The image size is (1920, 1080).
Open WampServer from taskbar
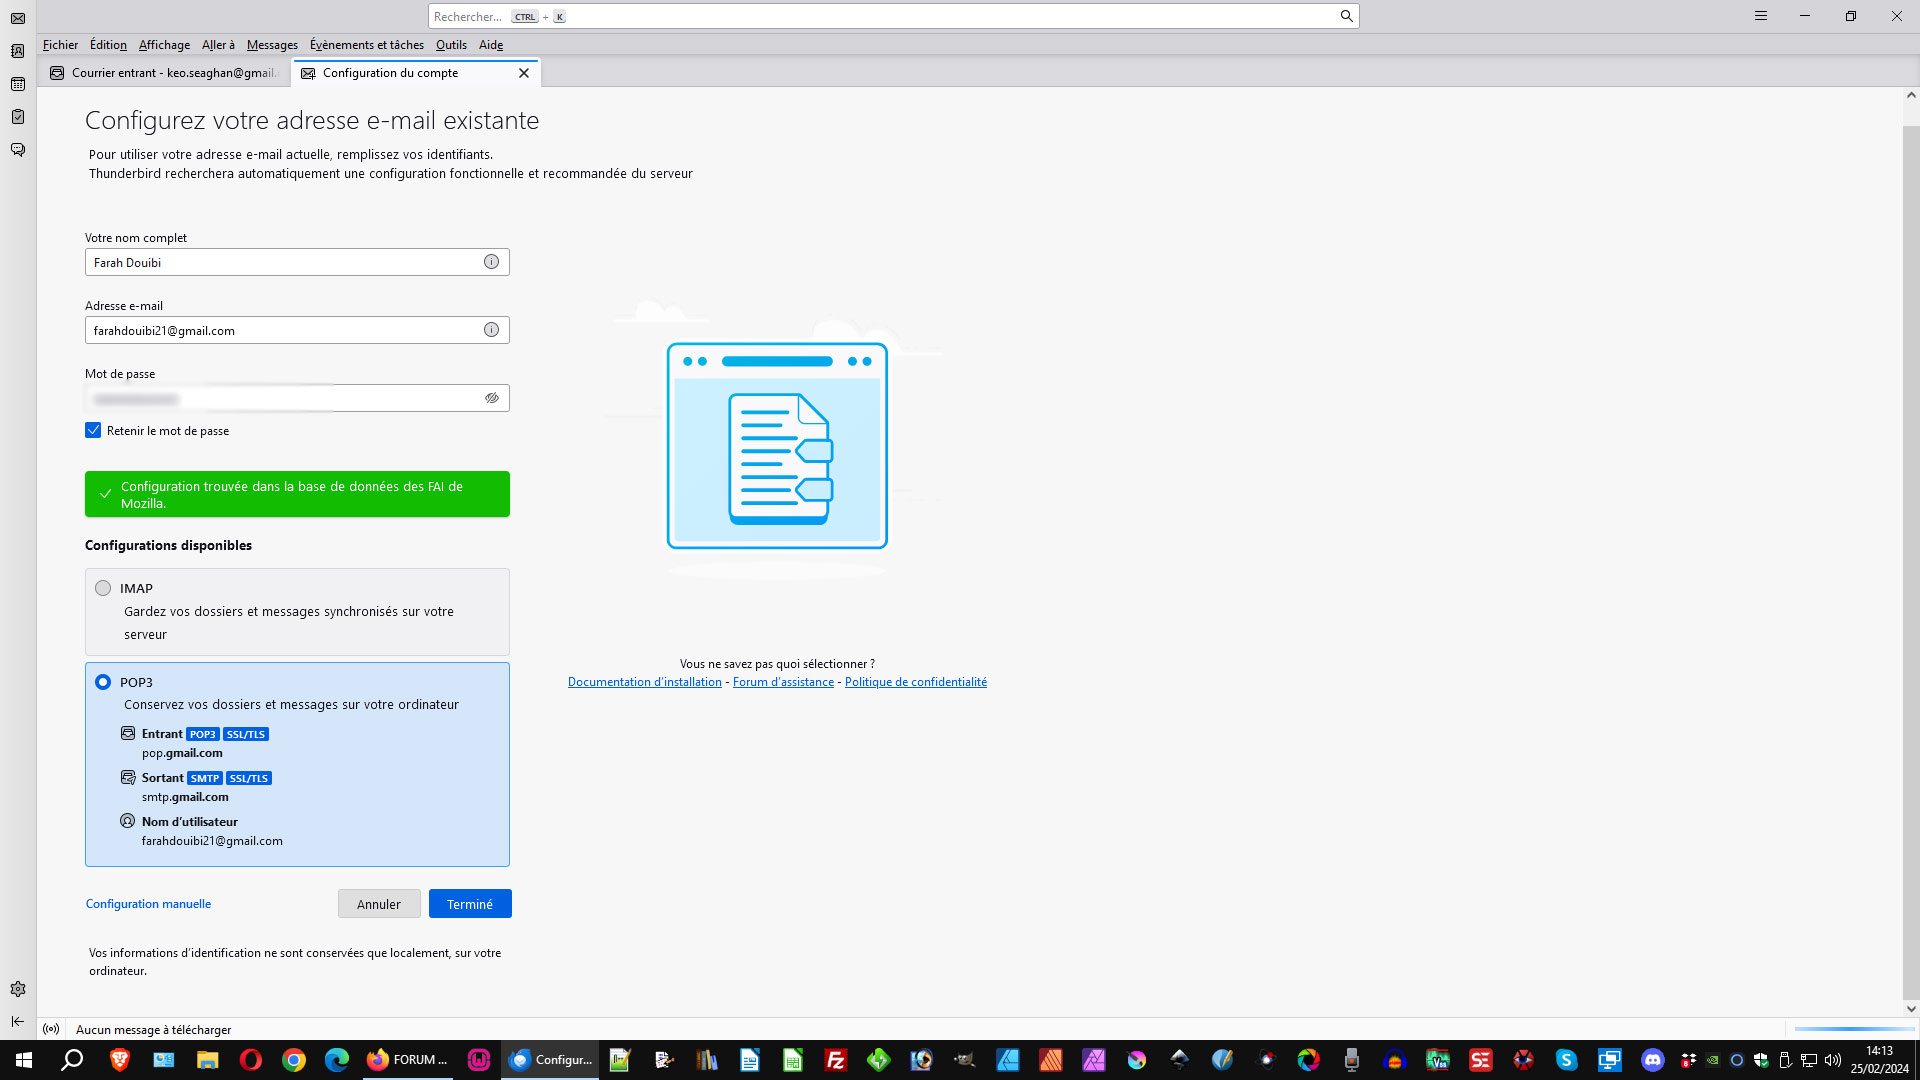479,1060
